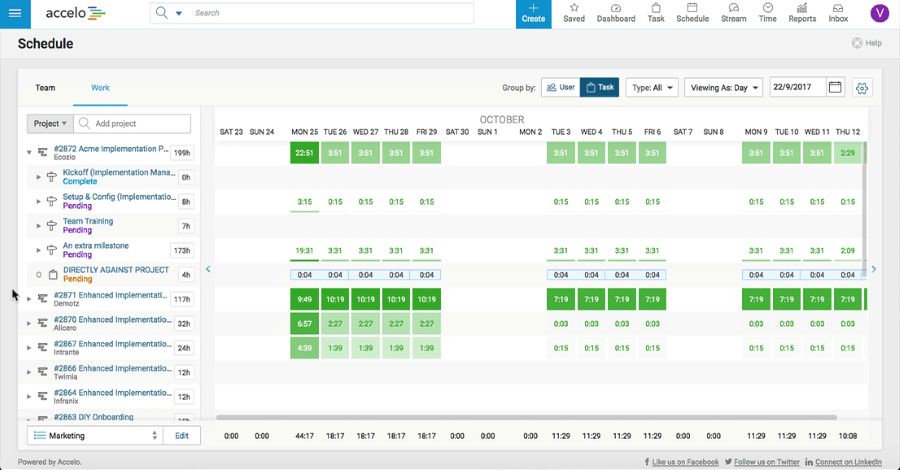
Task: Open the Reports icon
Action: (x=802, y=13)
